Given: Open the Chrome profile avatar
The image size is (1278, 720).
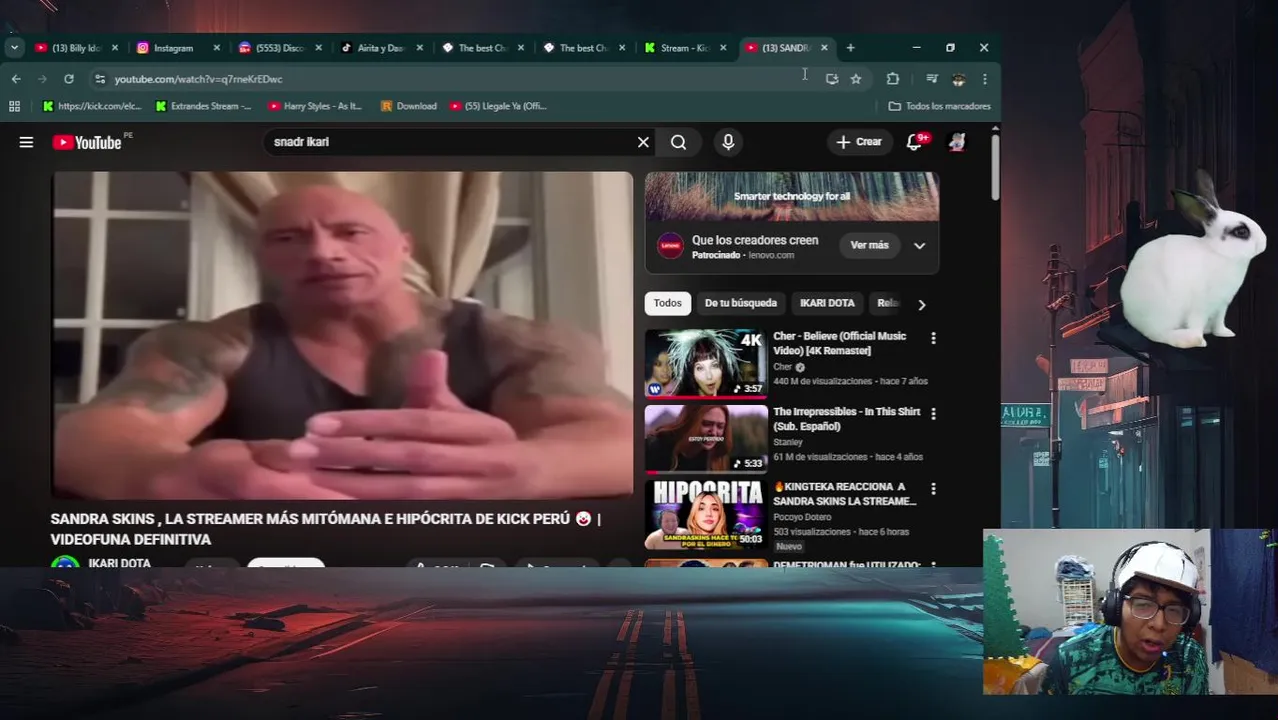Looking at the screenshot, I should coord(958,78).
